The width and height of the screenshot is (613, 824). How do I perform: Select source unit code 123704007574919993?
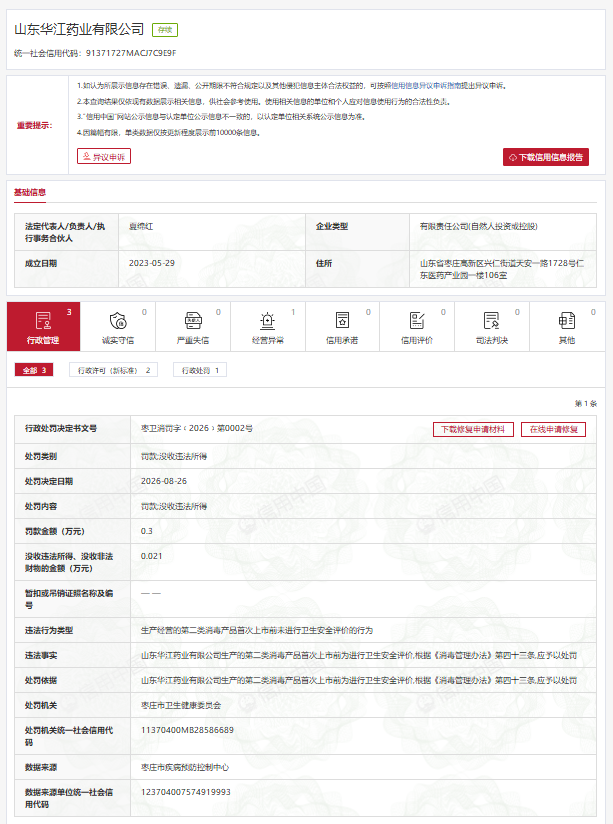point(186,792)
